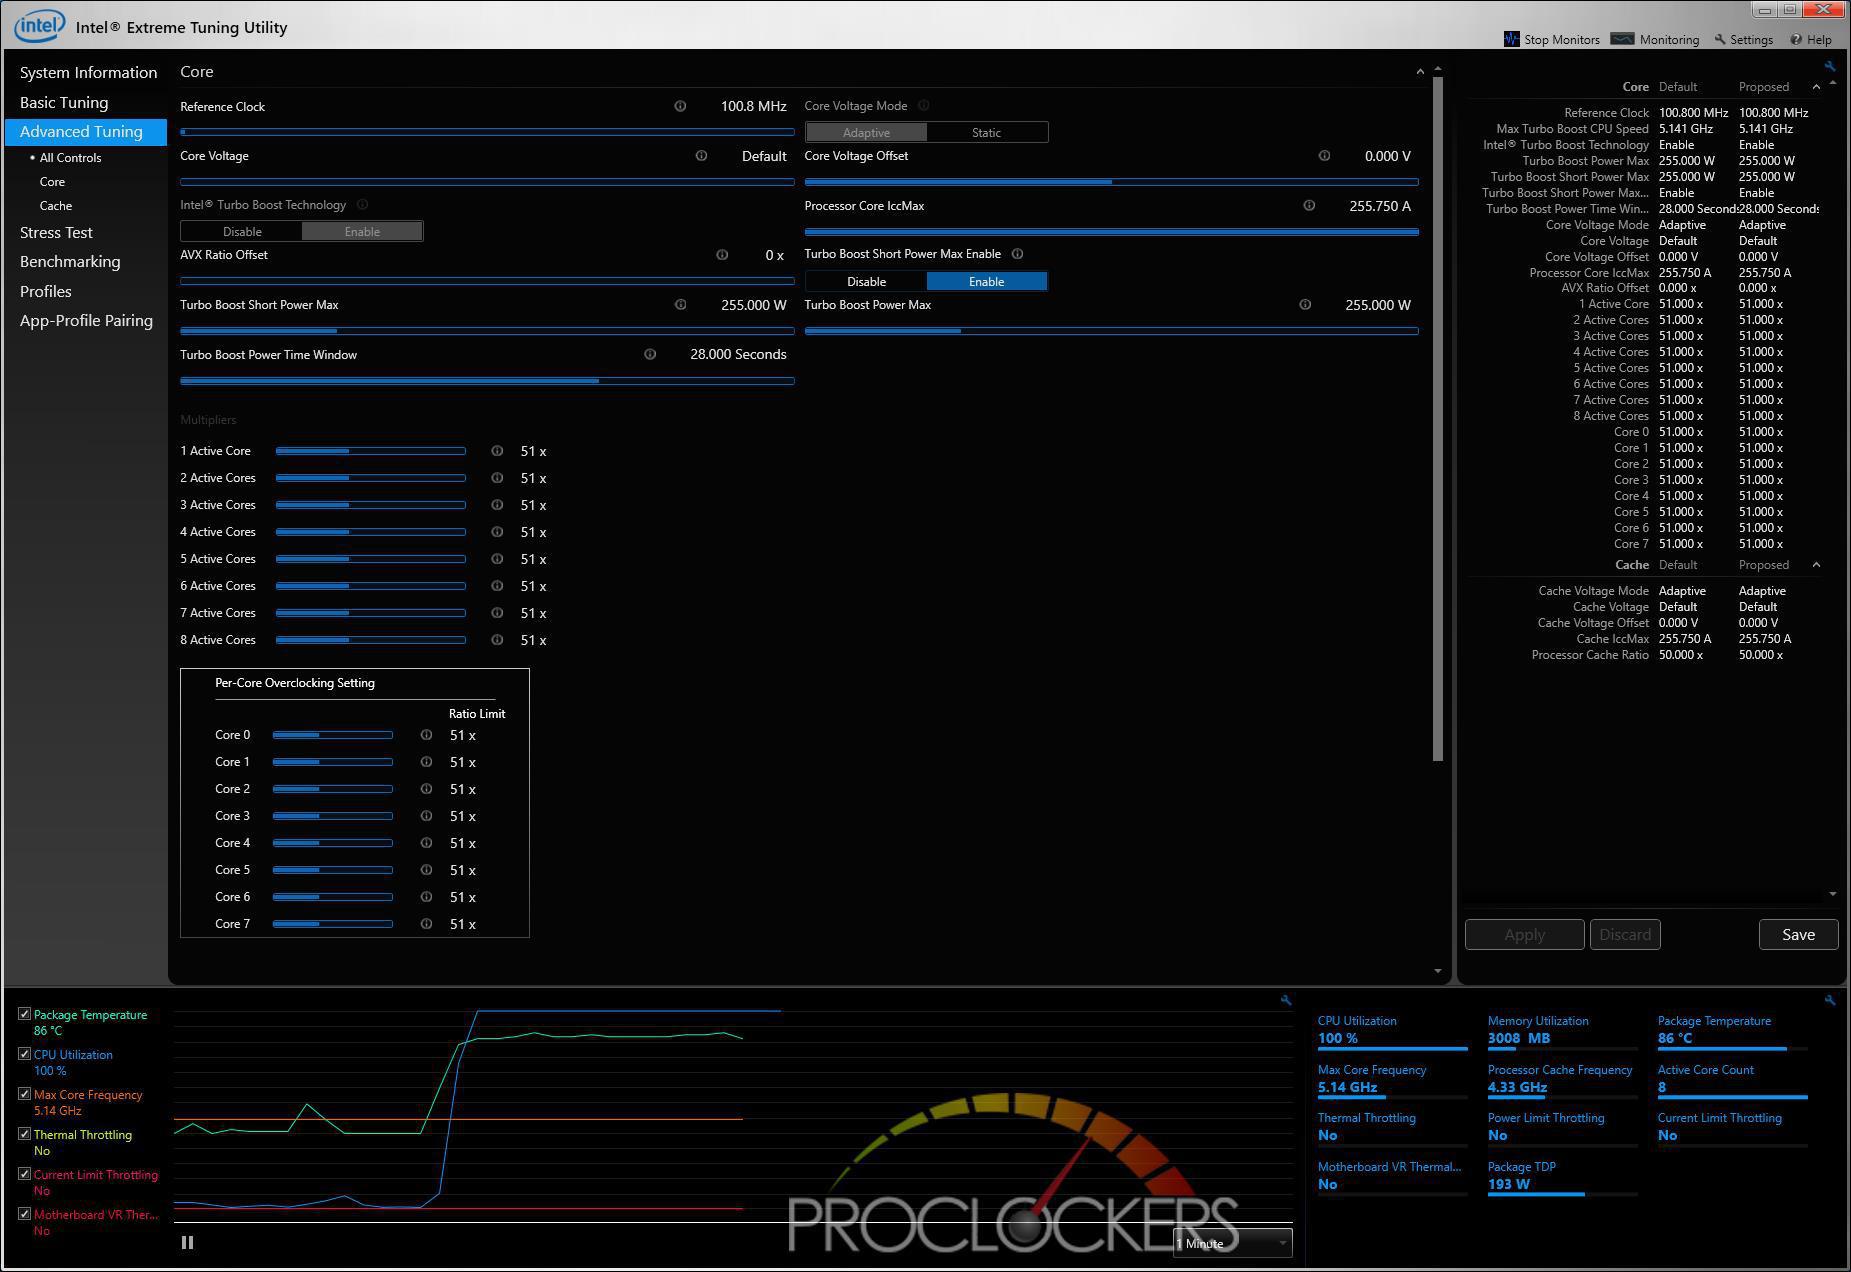Show Turbo Boost Power Time Window info
Viewport: 1851px width, 1272px height.
tap(650, 354)
